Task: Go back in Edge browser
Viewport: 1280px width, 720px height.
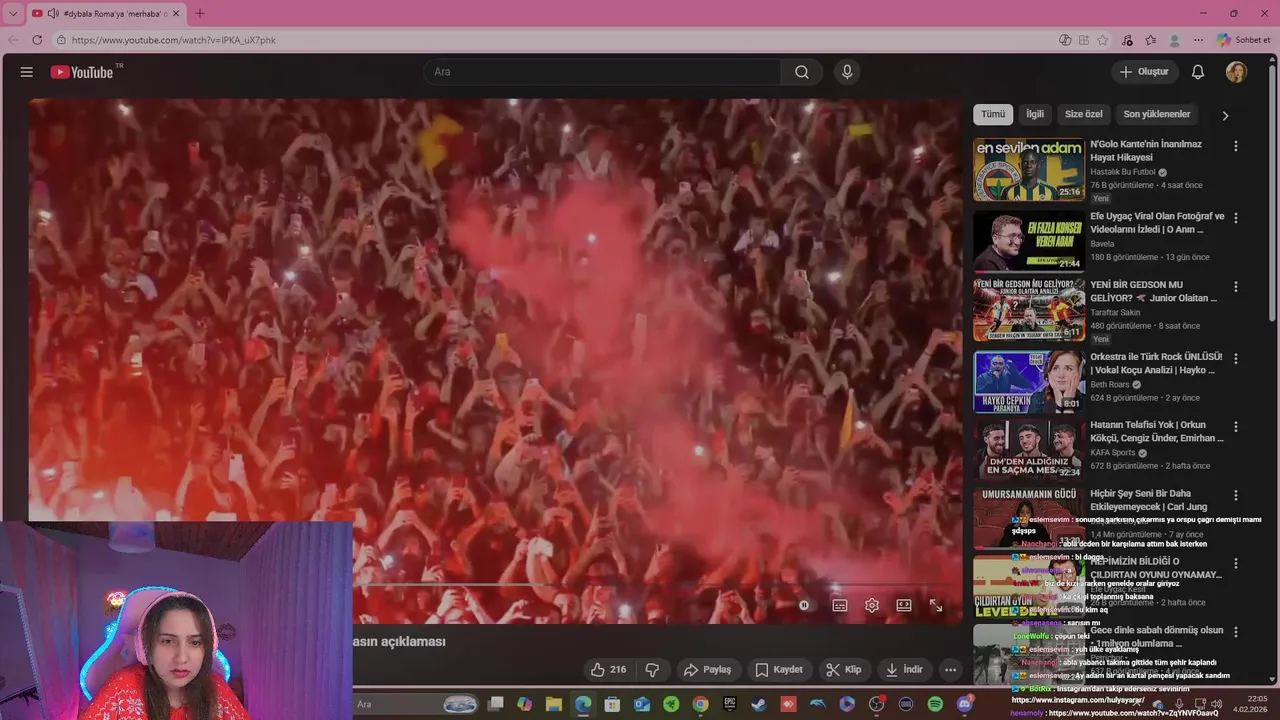Action: 13,40
